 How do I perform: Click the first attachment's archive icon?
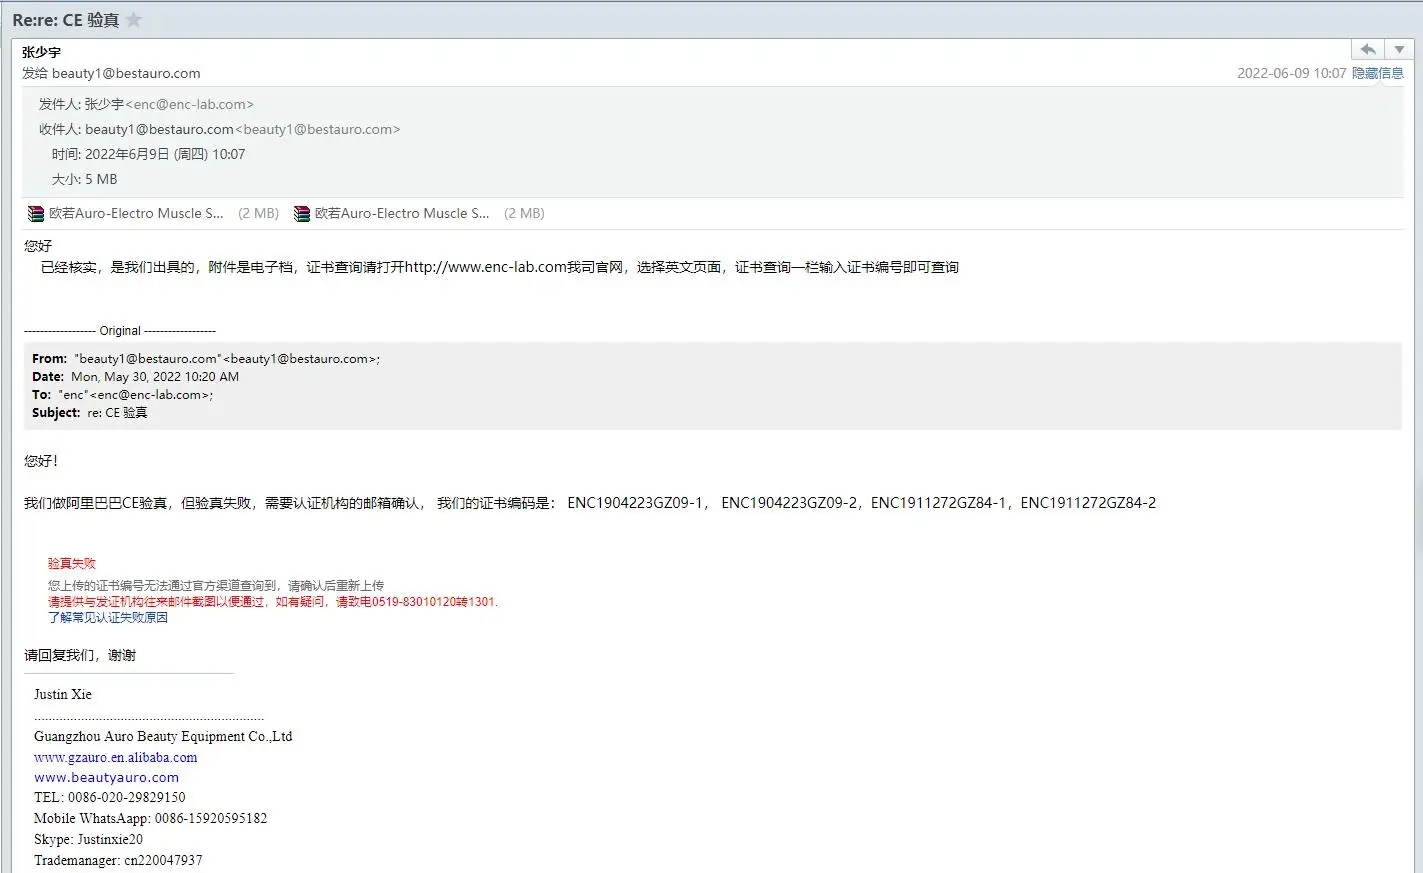click(x=36, y=213)
